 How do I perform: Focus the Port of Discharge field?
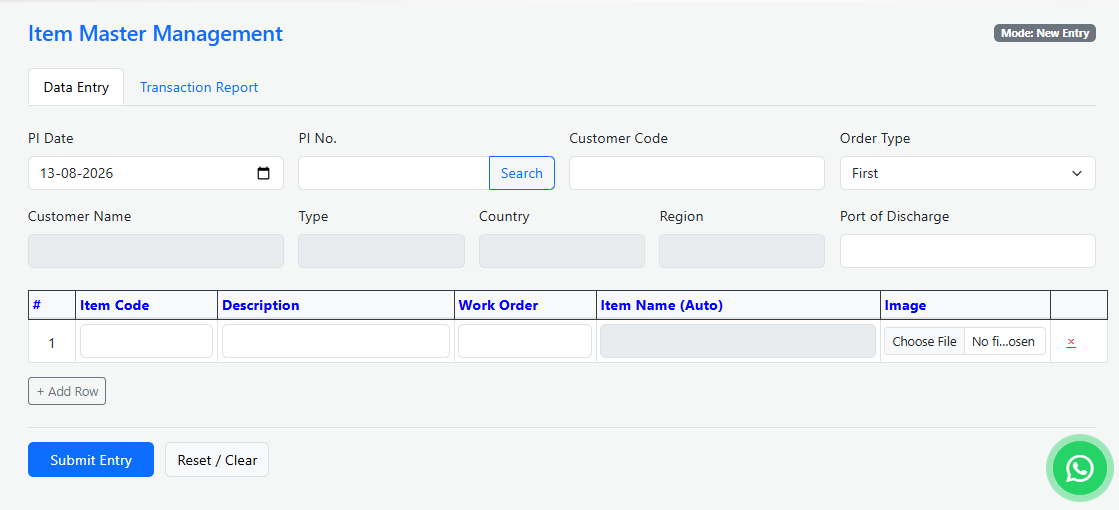(x=967, y=251)
